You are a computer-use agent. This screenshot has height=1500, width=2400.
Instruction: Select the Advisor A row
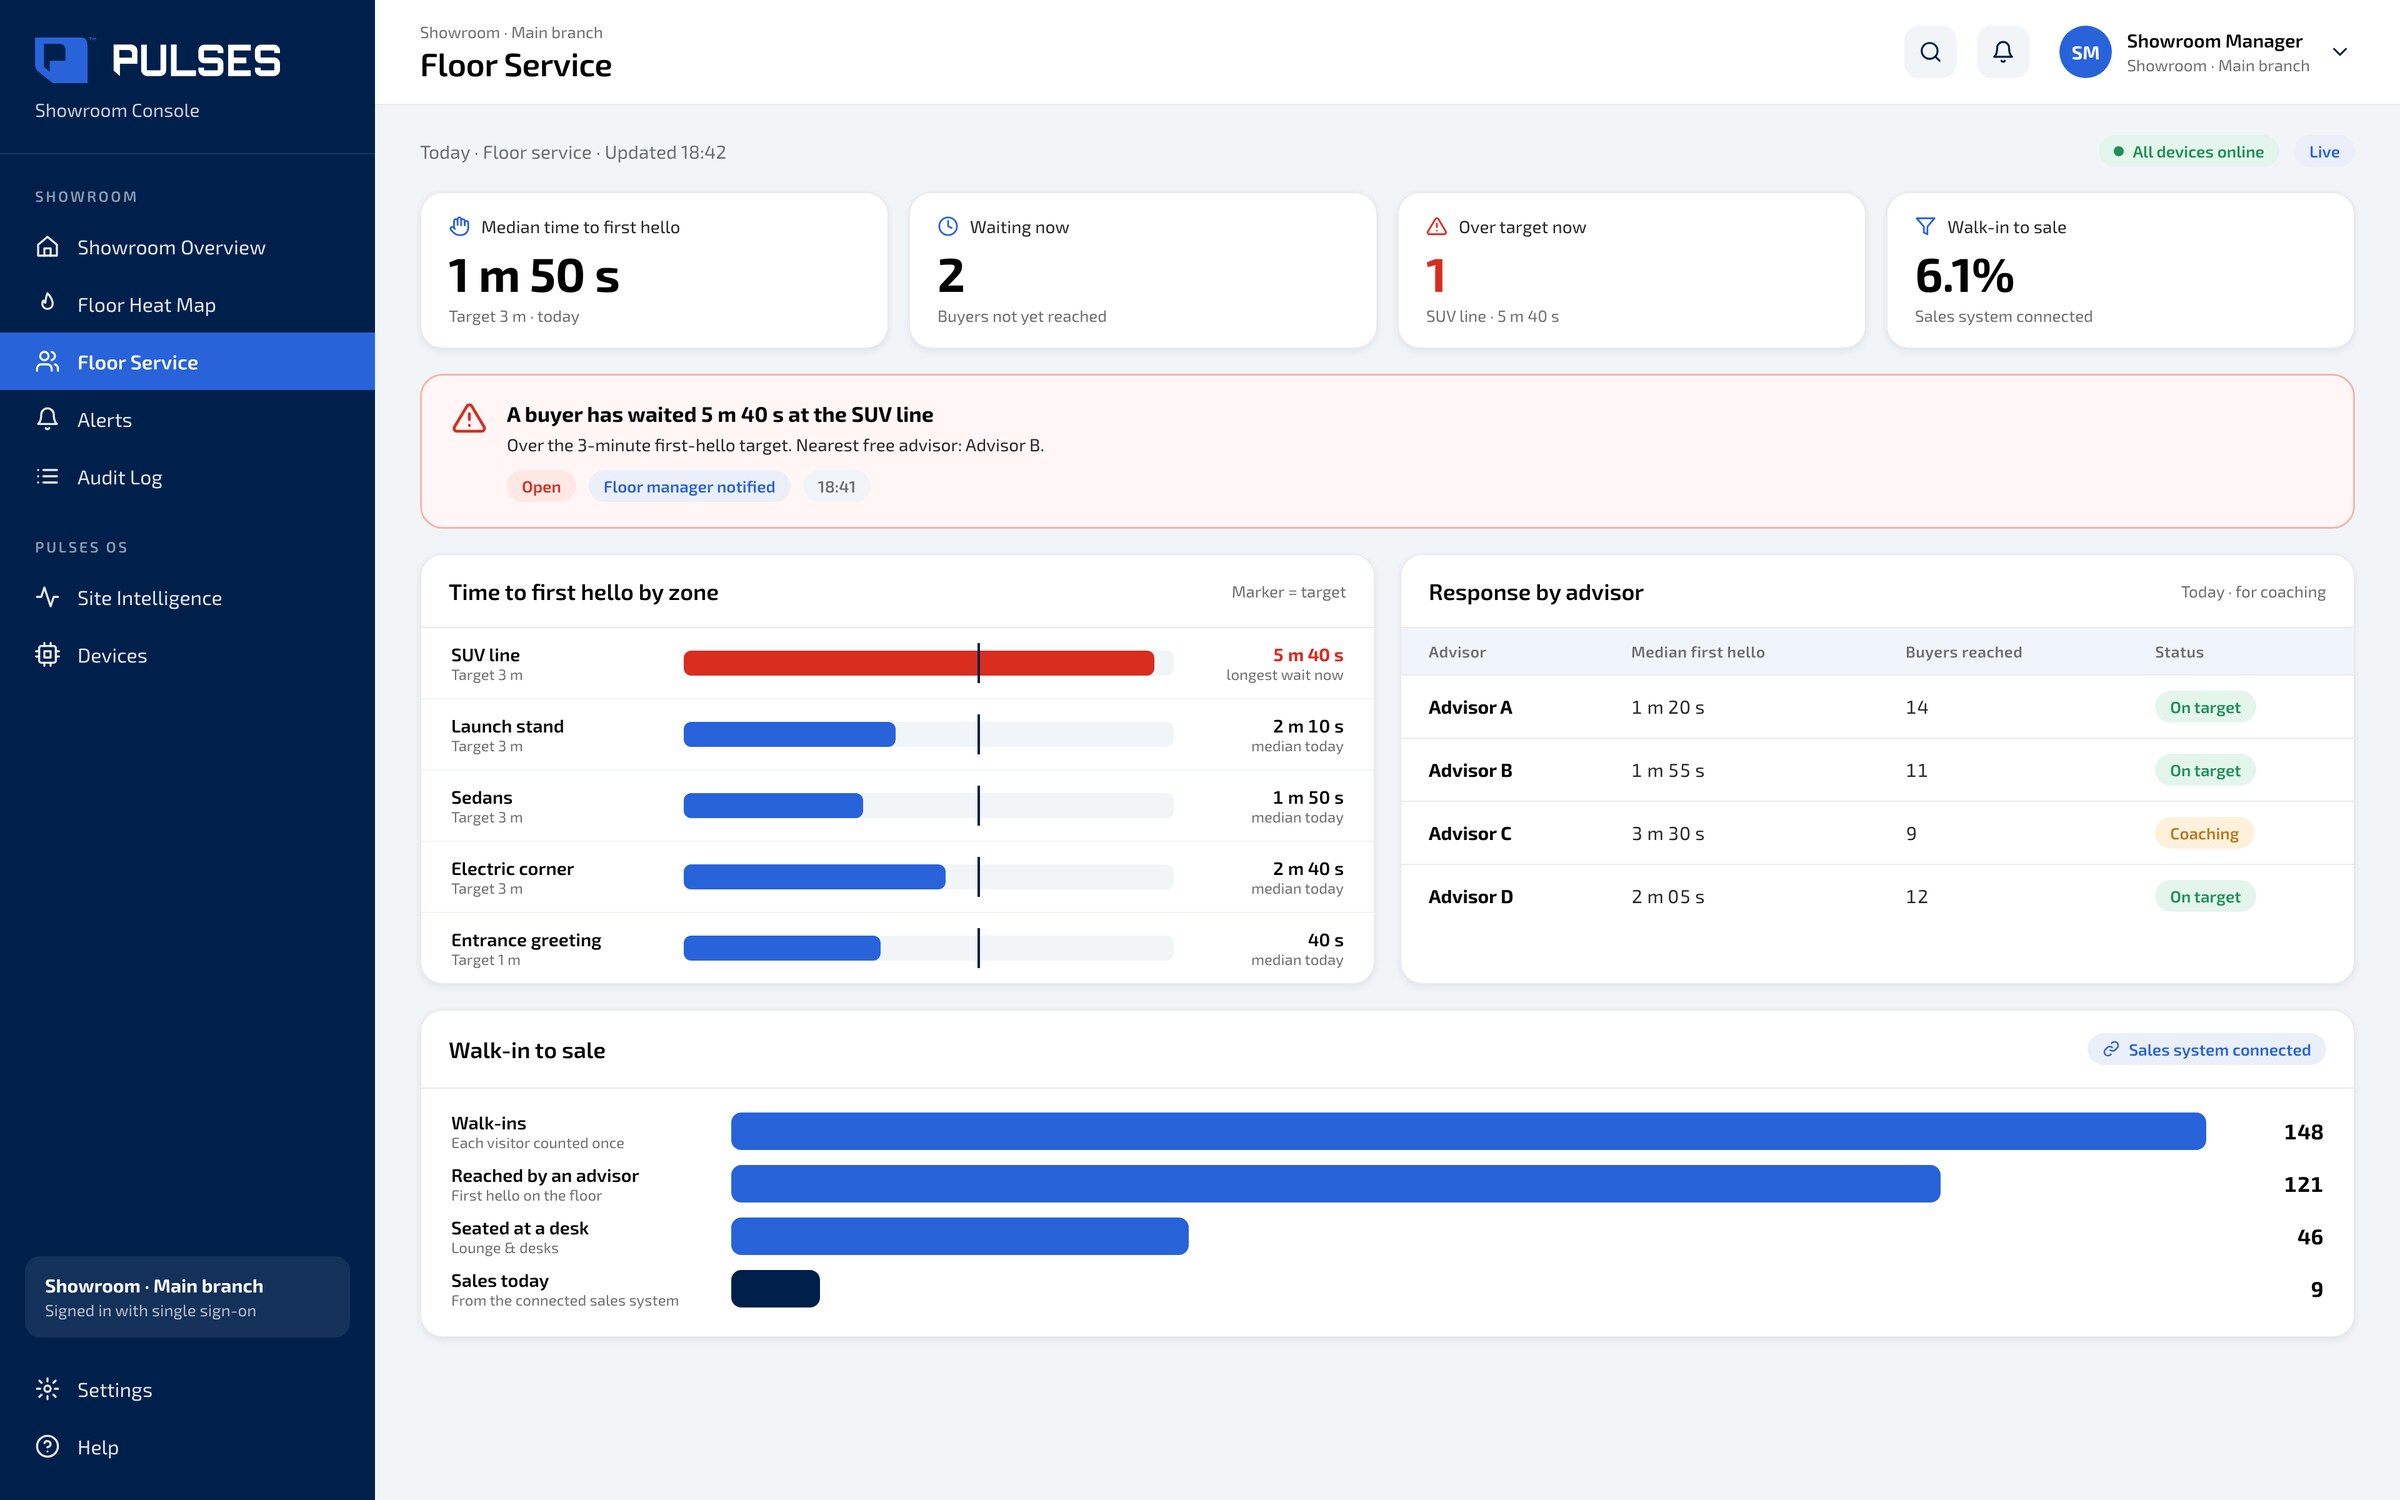click(1877, 707)
